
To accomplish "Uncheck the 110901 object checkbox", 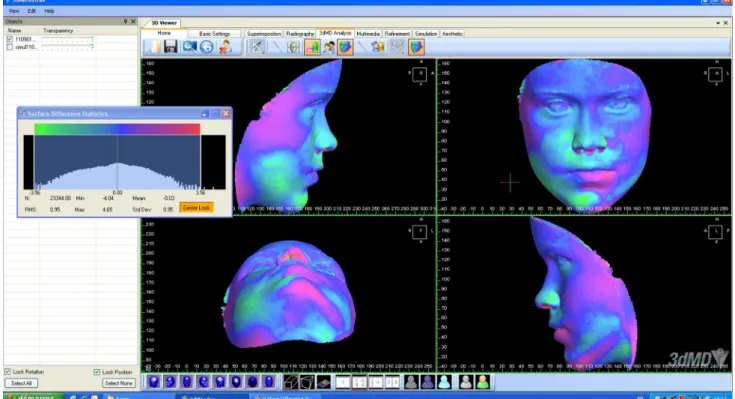I will click(9, 39).
